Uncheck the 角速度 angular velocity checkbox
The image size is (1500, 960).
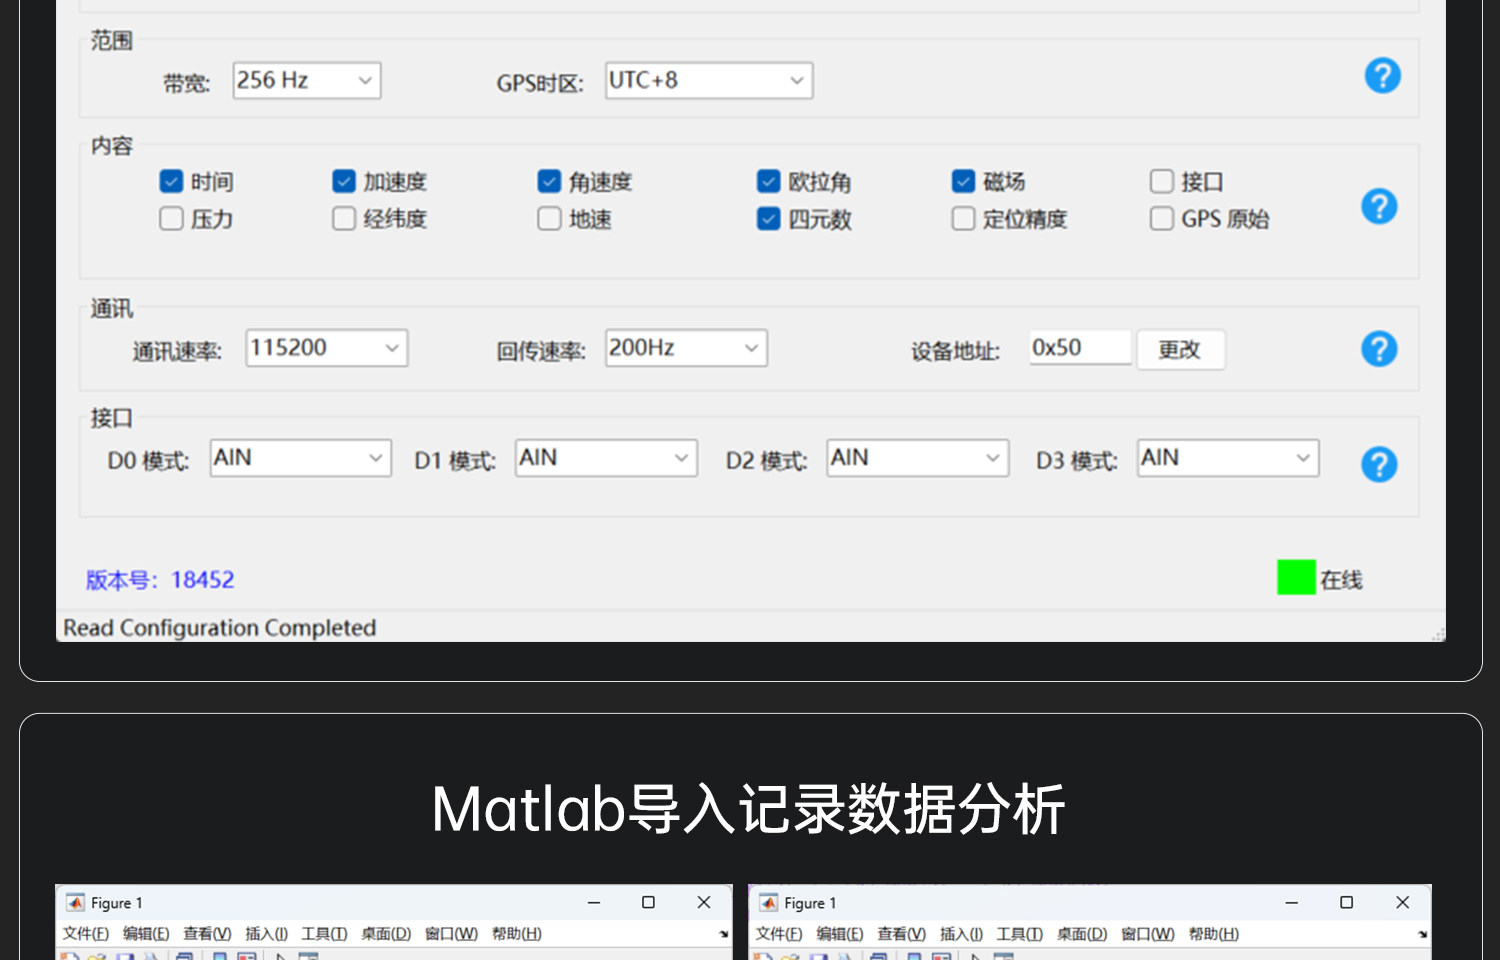click(x=549, y=181)
